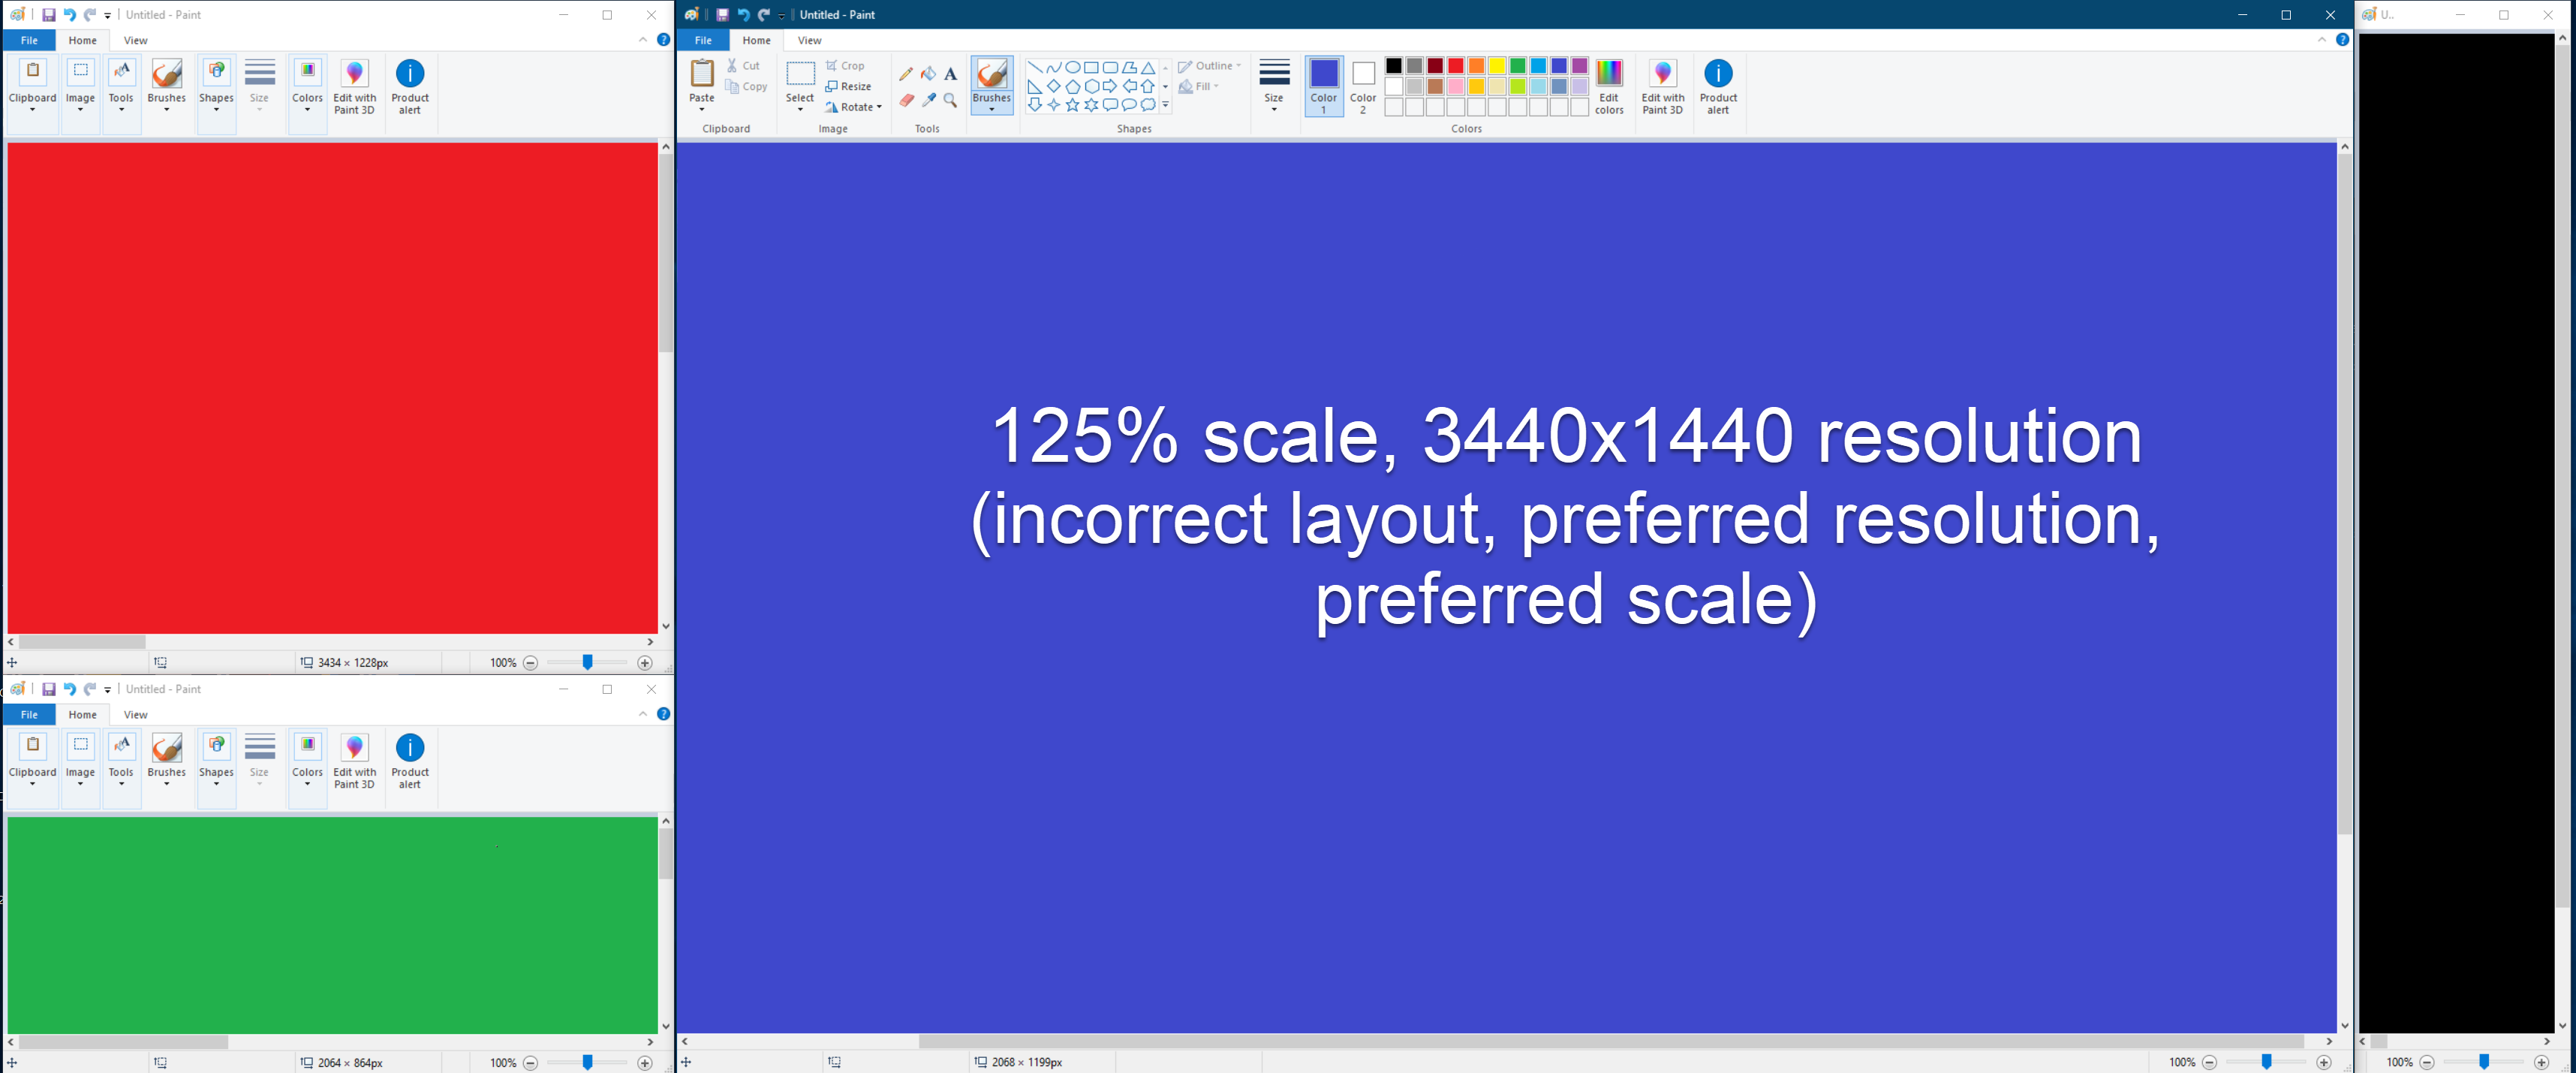The height and width of the screenshot is (1073, 2576).
Task: Pick the Eraser tool
Action: click(x=907, y=102)
